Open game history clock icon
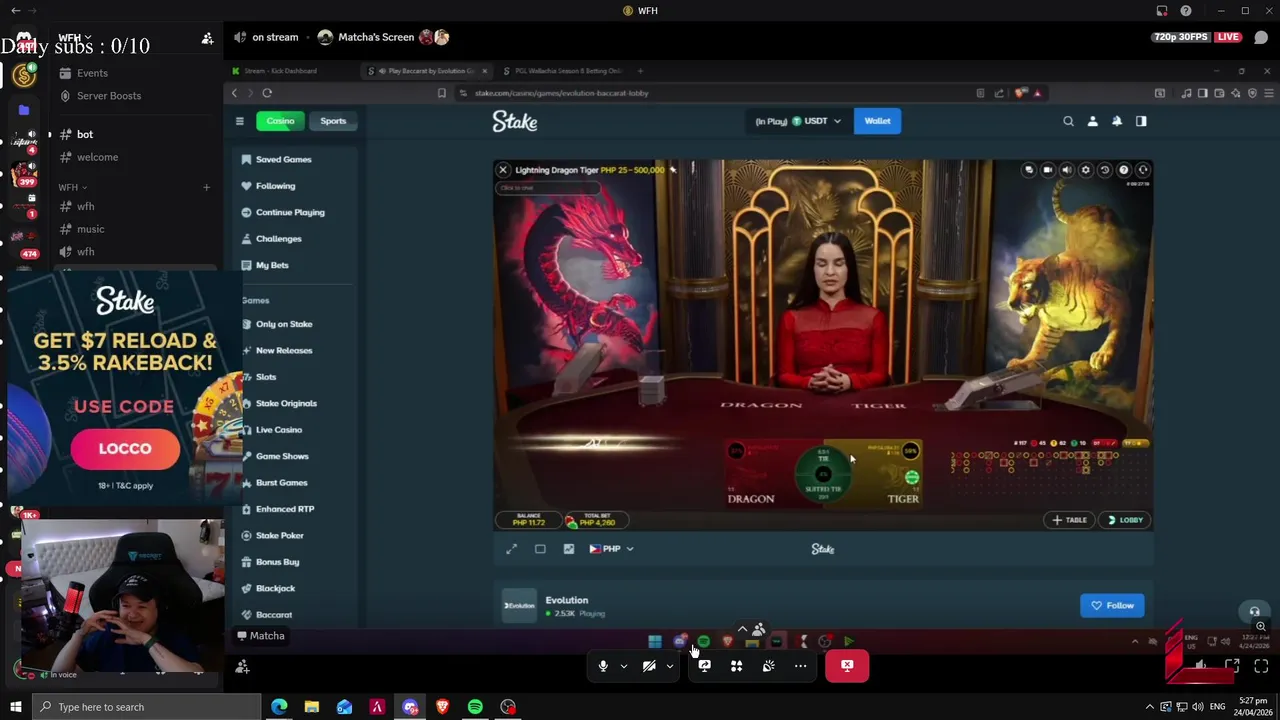This screenshot has width=1280, height=720. 1105,170
